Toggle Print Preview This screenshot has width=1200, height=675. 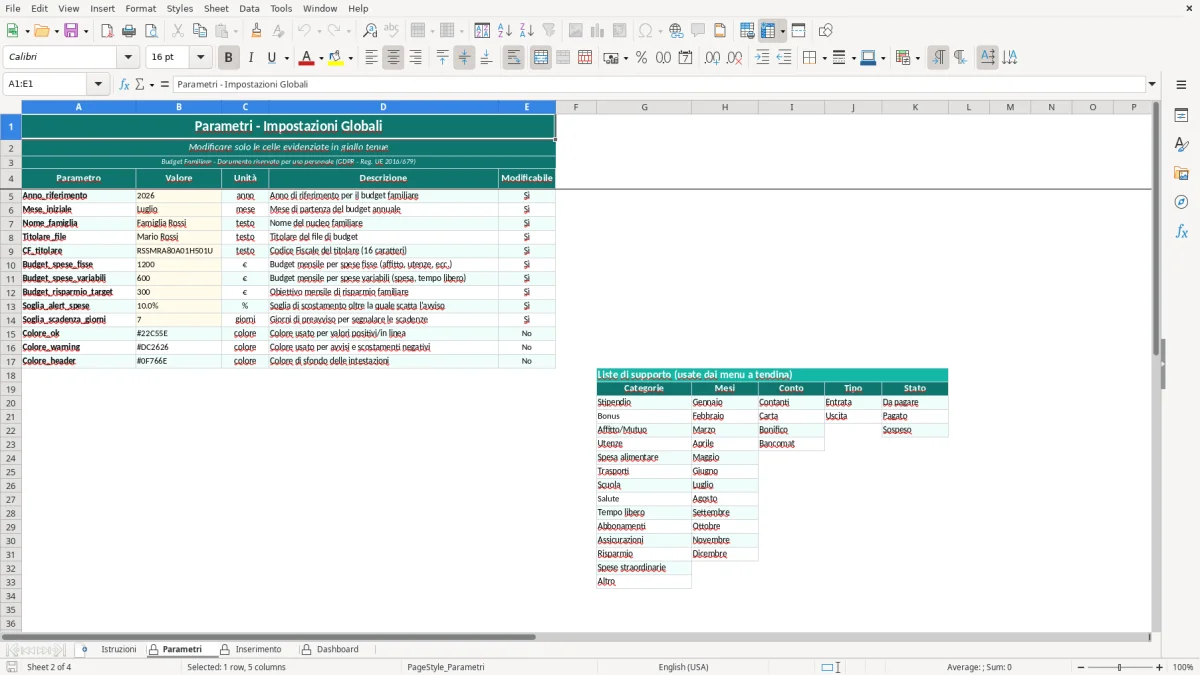(151, 31)
